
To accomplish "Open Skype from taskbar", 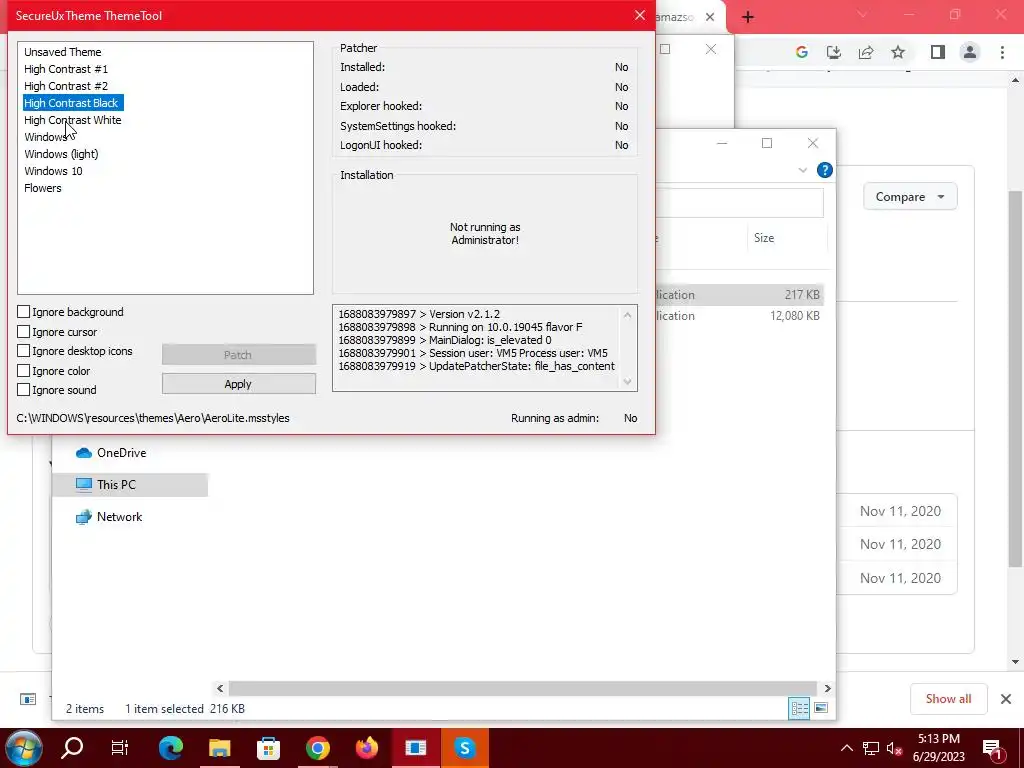I will 464,748.
